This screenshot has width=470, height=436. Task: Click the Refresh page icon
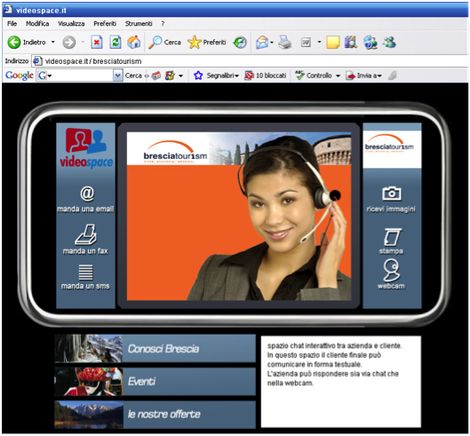coord(115,42)
